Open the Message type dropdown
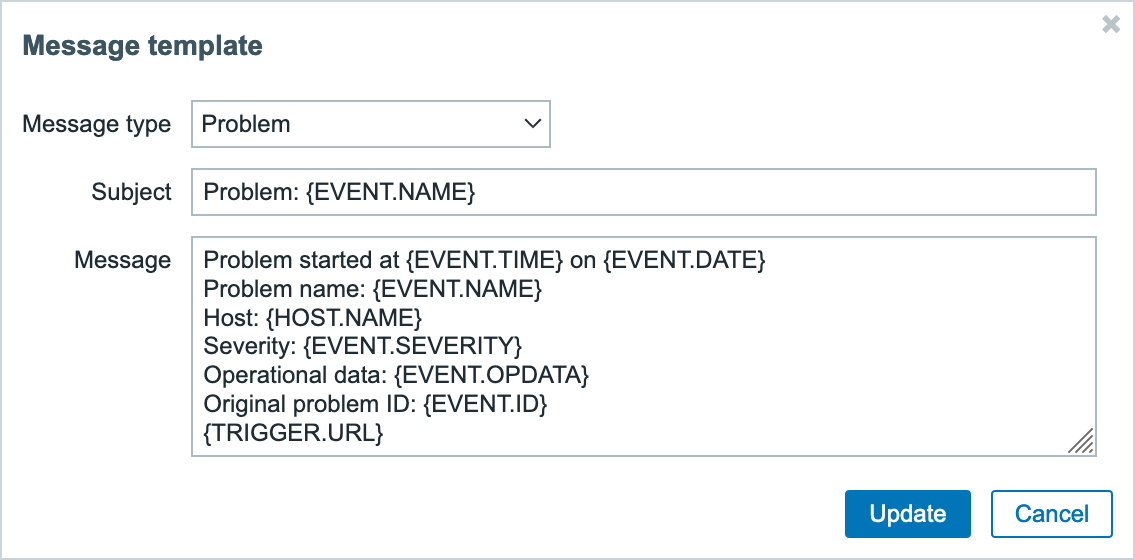The image size is (1135, 560). point(370,124)
